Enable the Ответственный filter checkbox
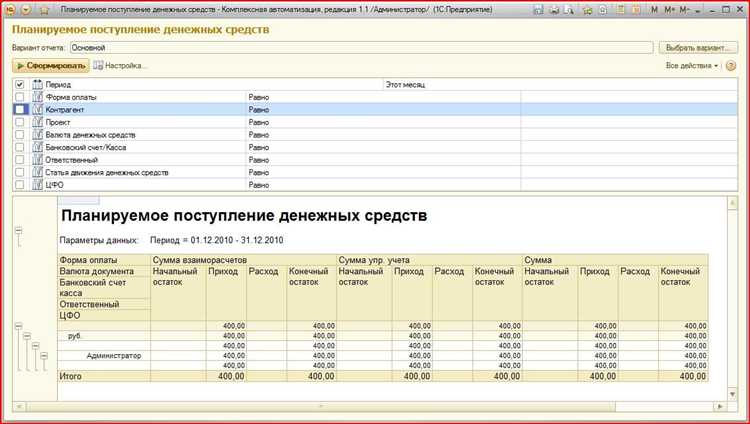The height and width of the screenshot is (424, 750). coord(20,159)
